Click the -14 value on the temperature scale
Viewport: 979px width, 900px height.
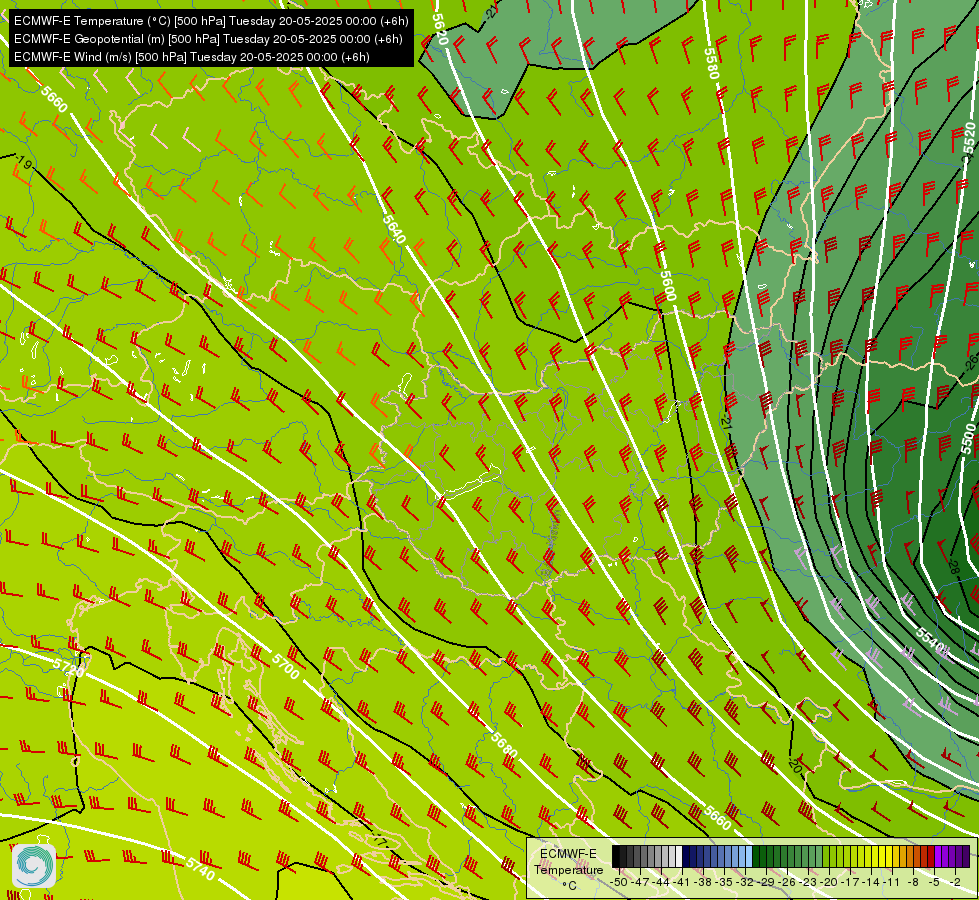[872, 882]
